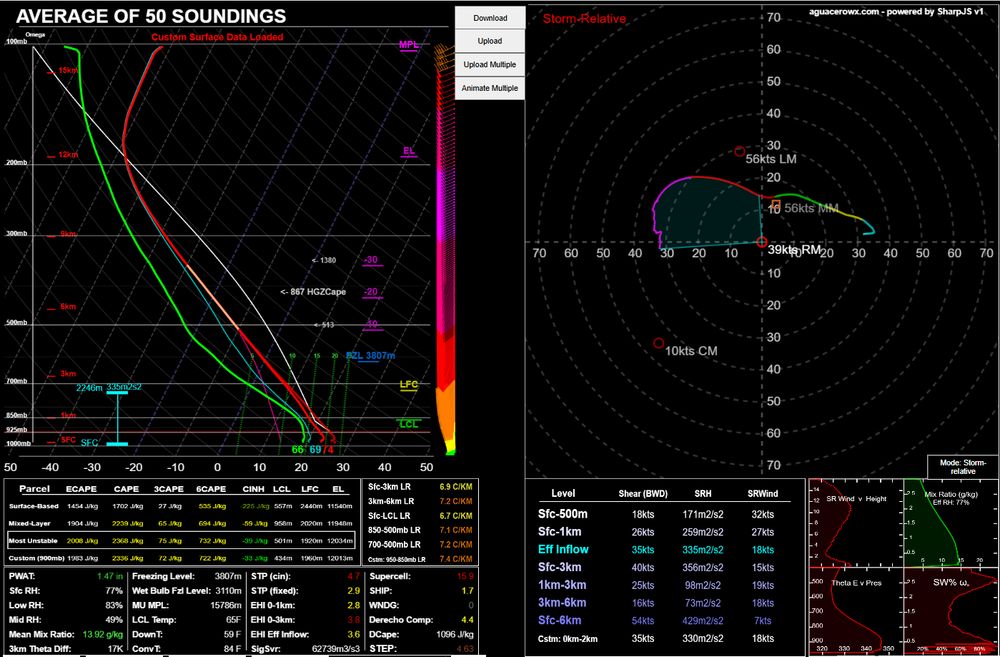Image resolution: width=1000 pixels, height=657 pixels.
Task: Click the Derecho Comp value 4.4
Action: pos(468,620)
